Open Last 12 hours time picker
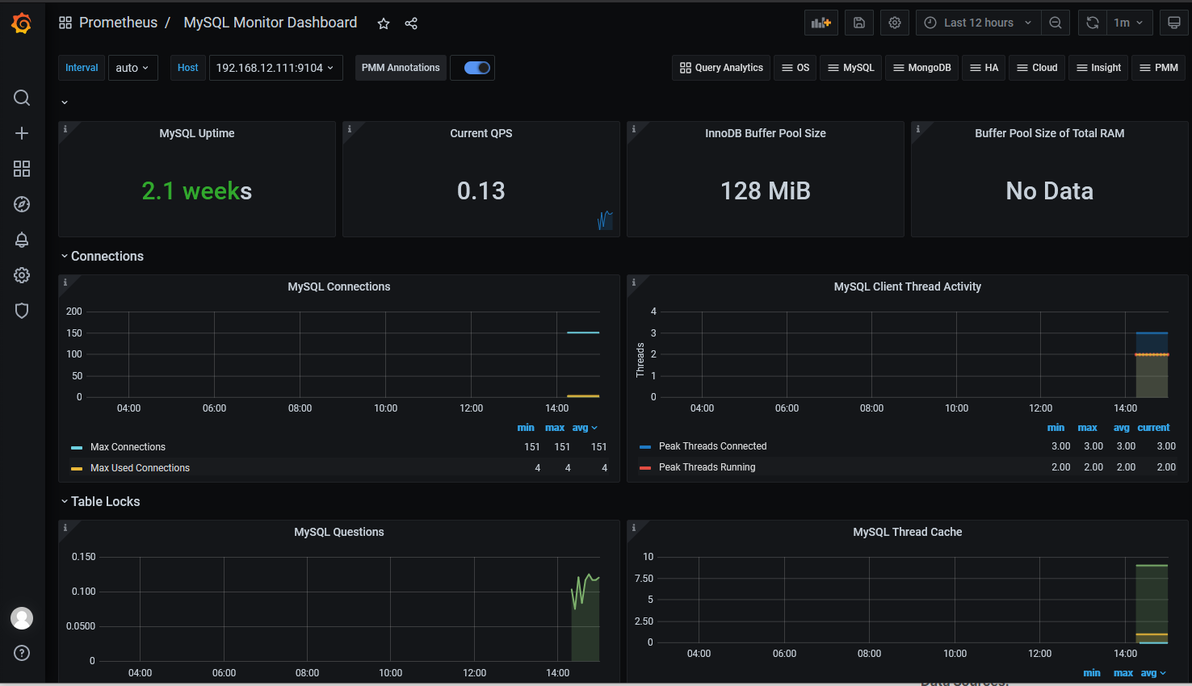 tap(978, 23)
